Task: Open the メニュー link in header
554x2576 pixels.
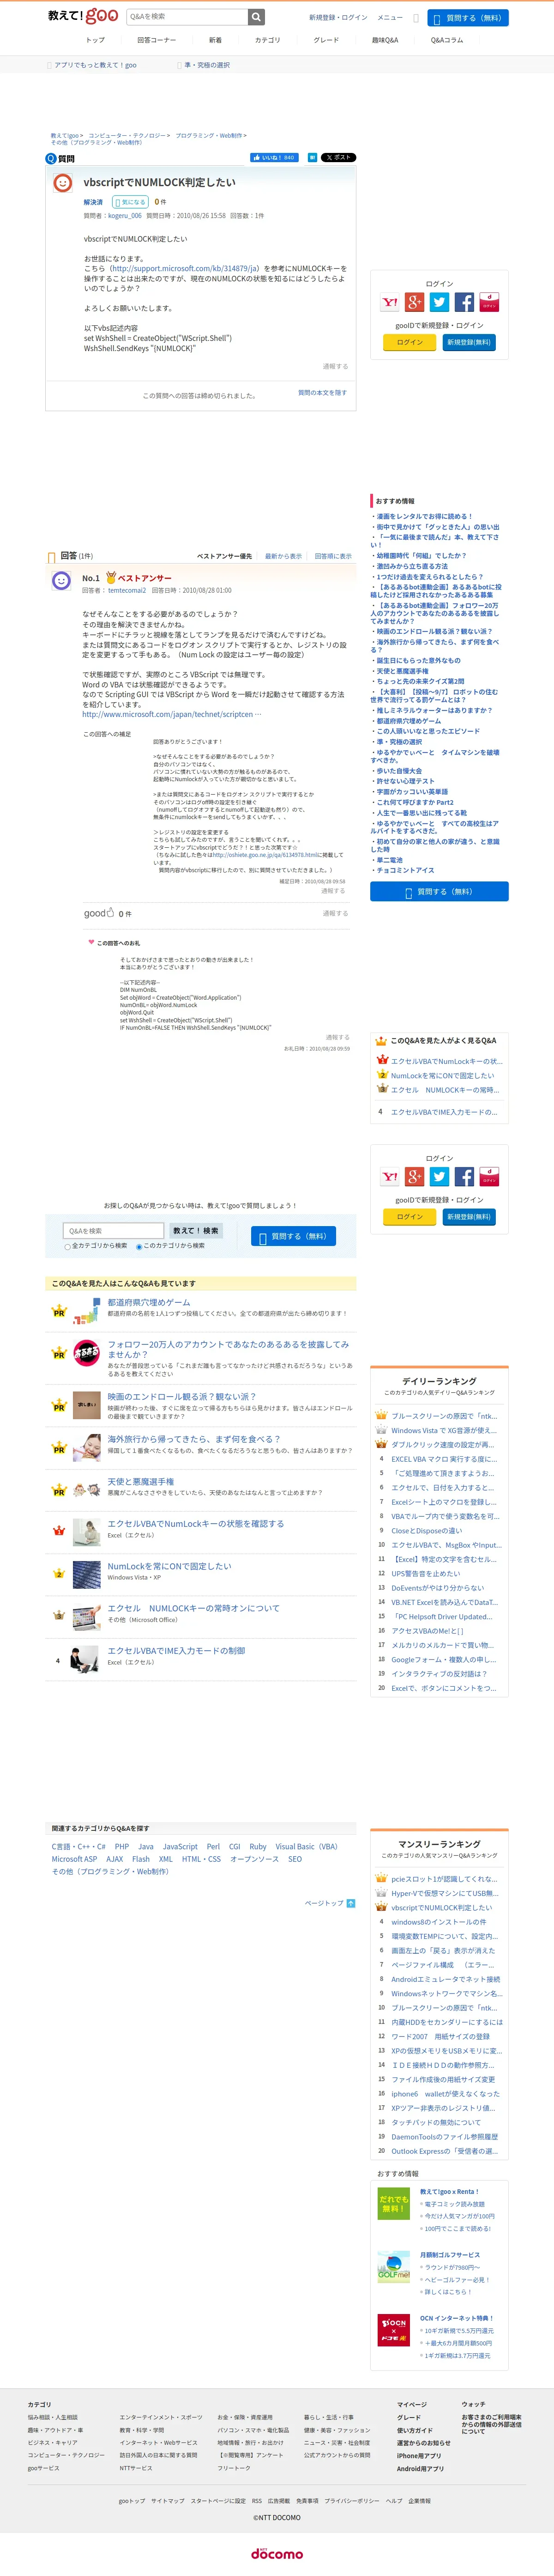Action: tap(390, 17)
